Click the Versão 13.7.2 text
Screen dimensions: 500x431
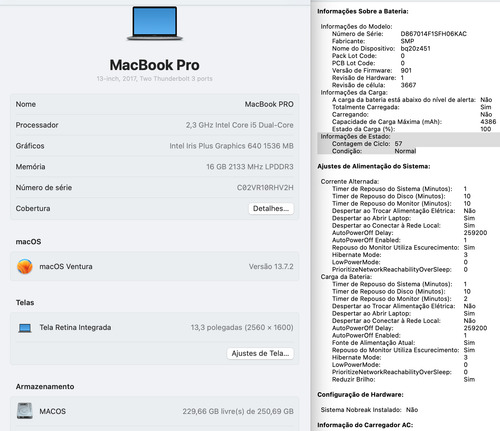point(271,267)
